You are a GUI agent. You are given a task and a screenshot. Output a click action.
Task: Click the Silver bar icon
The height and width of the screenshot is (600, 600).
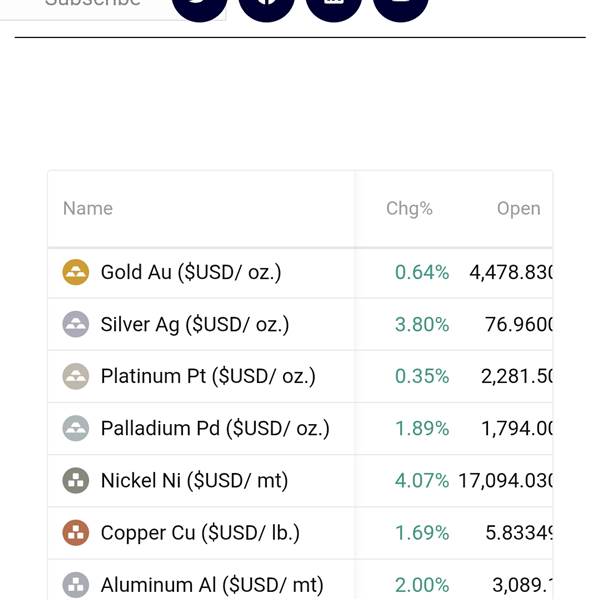click(x=76, y=324)
